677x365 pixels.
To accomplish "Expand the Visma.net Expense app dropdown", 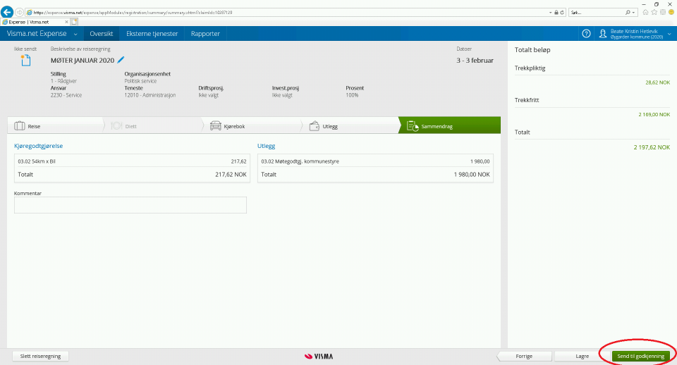I will coord(75,34).
